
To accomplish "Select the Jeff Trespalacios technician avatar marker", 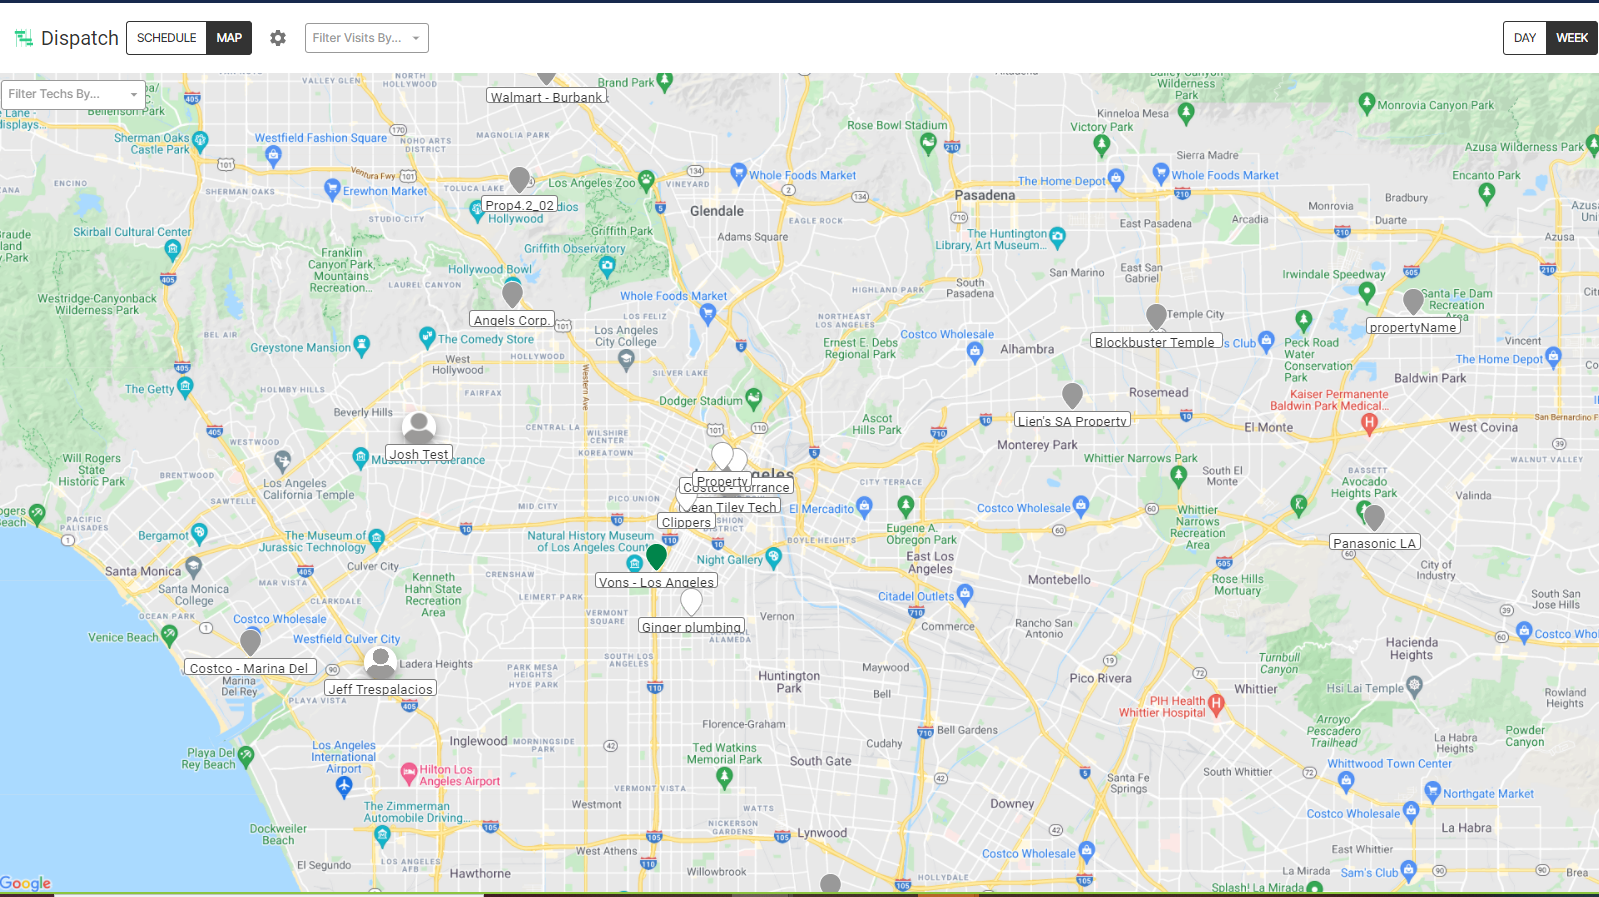I will pyautogui.click(x=380, y=662).
